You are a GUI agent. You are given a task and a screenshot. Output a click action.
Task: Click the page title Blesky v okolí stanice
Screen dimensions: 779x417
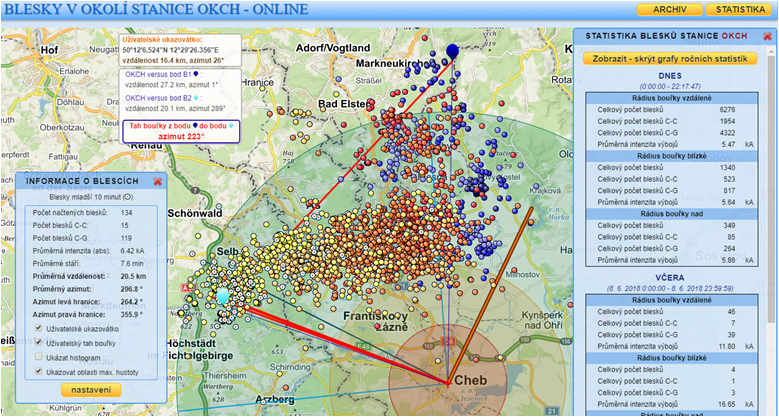point(156,9)
